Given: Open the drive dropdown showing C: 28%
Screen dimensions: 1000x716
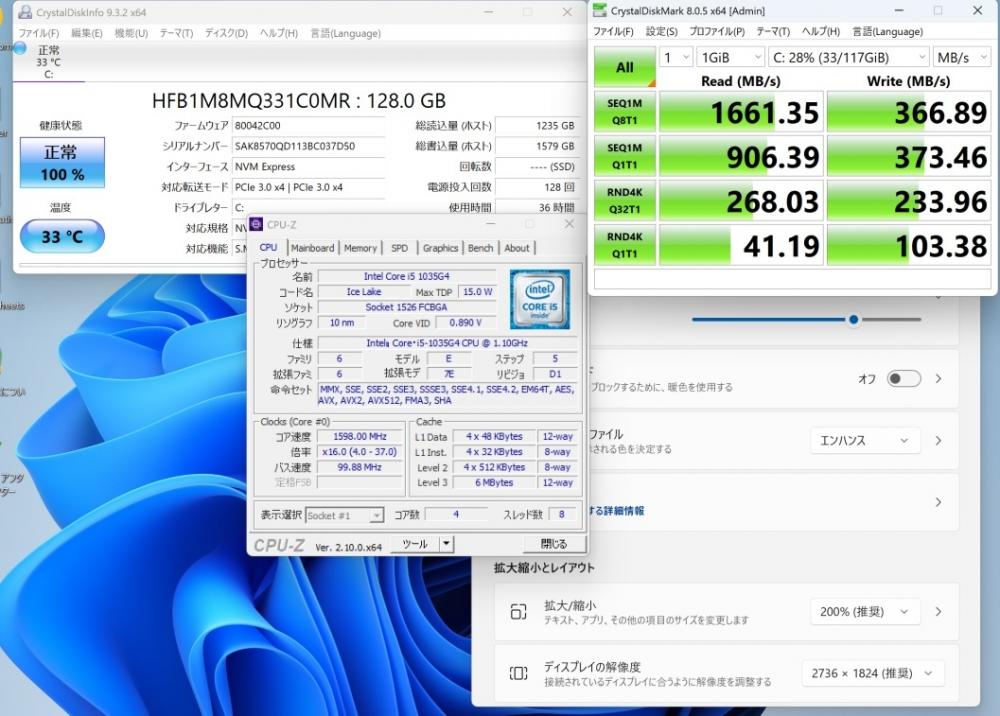Looking at the screenshot, I should (x=848, y=57).
